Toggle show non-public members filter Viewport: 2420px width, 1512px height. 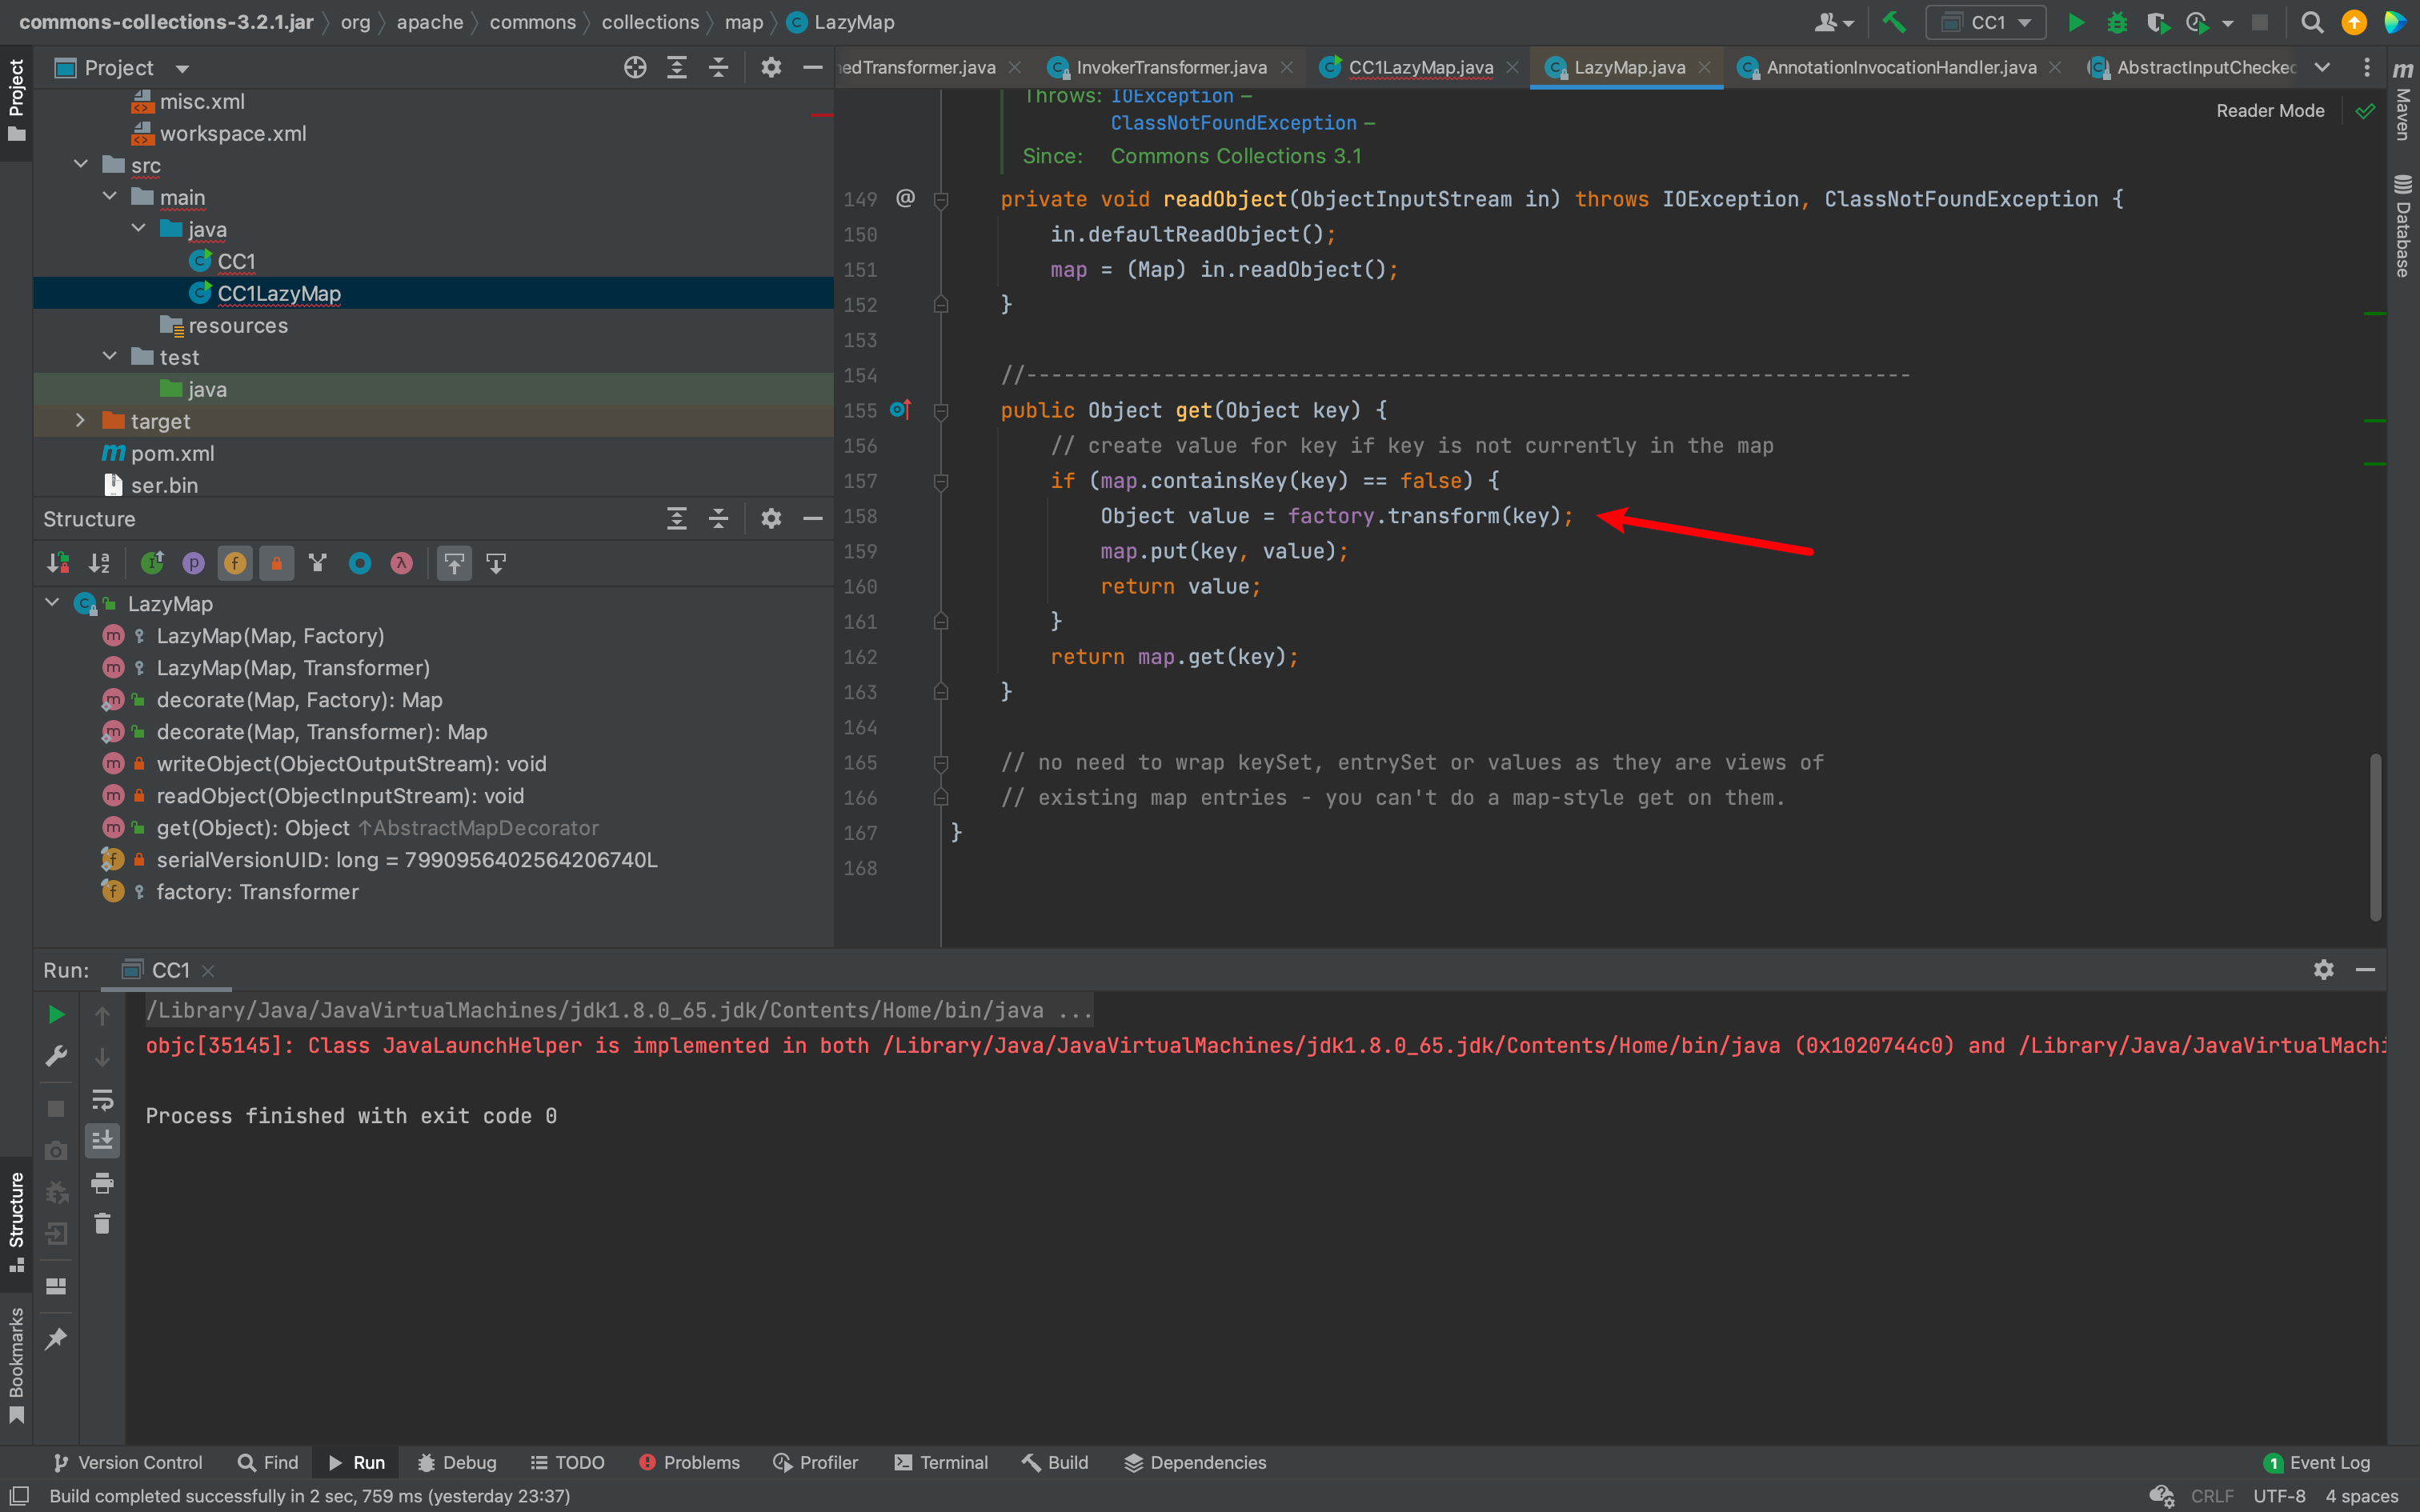pyautogui.click(x=276, y=563)
